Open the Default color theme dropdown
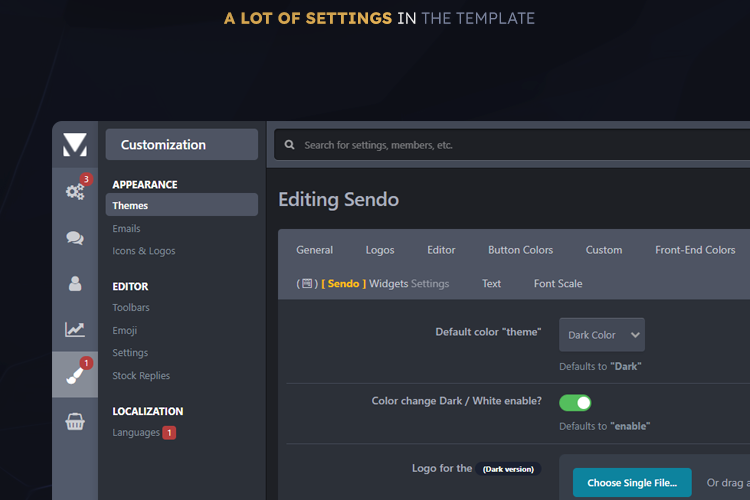750x500 pixels. 602,335
